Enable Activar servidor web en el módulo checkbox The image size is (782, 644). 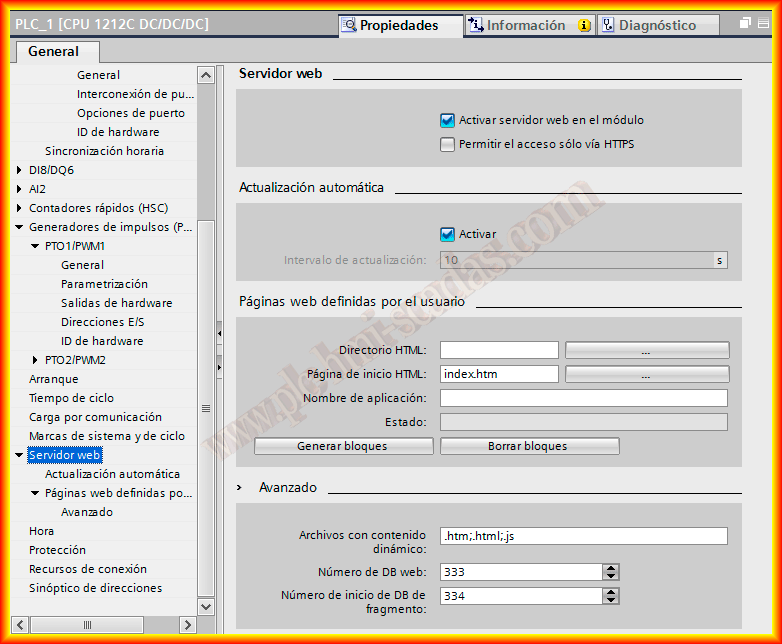point(448,120)
